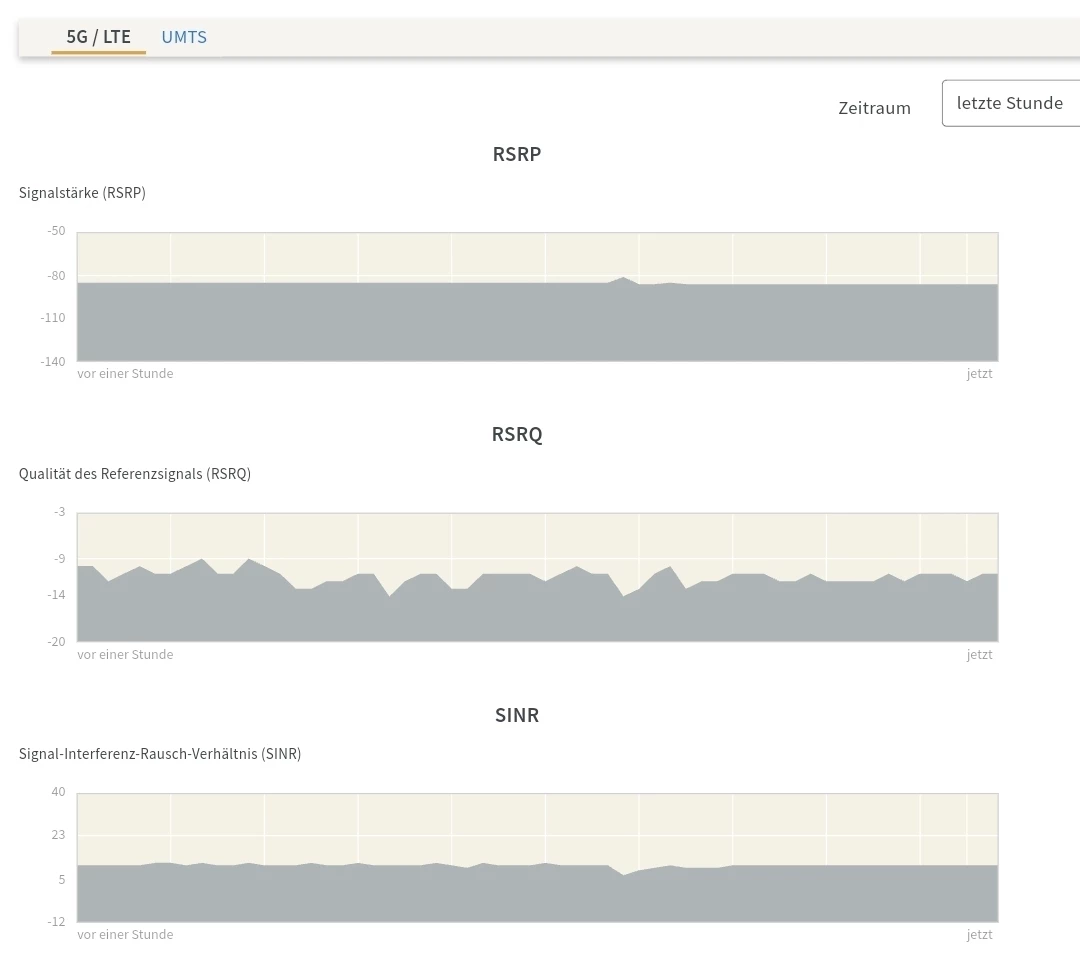
Task: Click the SINR section heading
Action: pos(517,715)
